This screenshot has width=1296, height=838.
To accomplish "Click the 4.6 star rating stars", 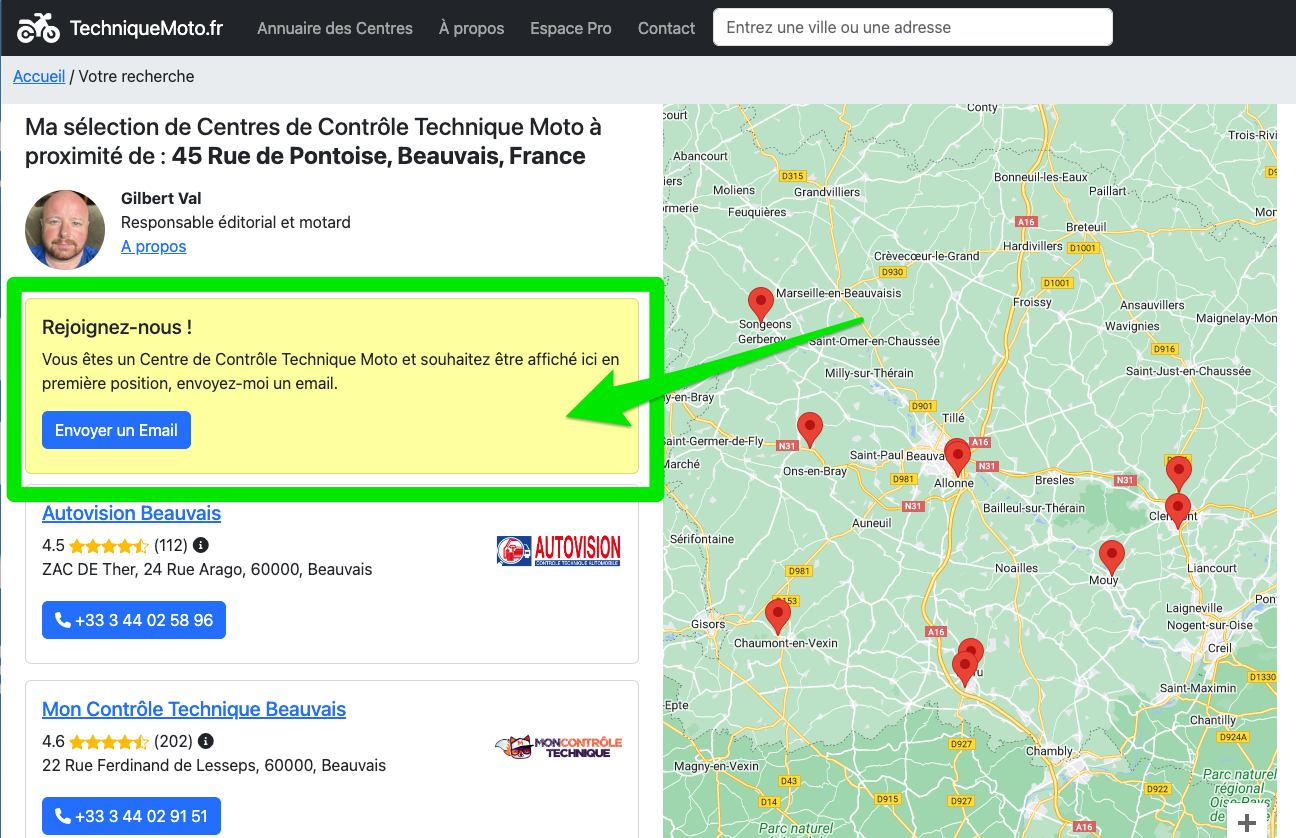I will point(109,742).
